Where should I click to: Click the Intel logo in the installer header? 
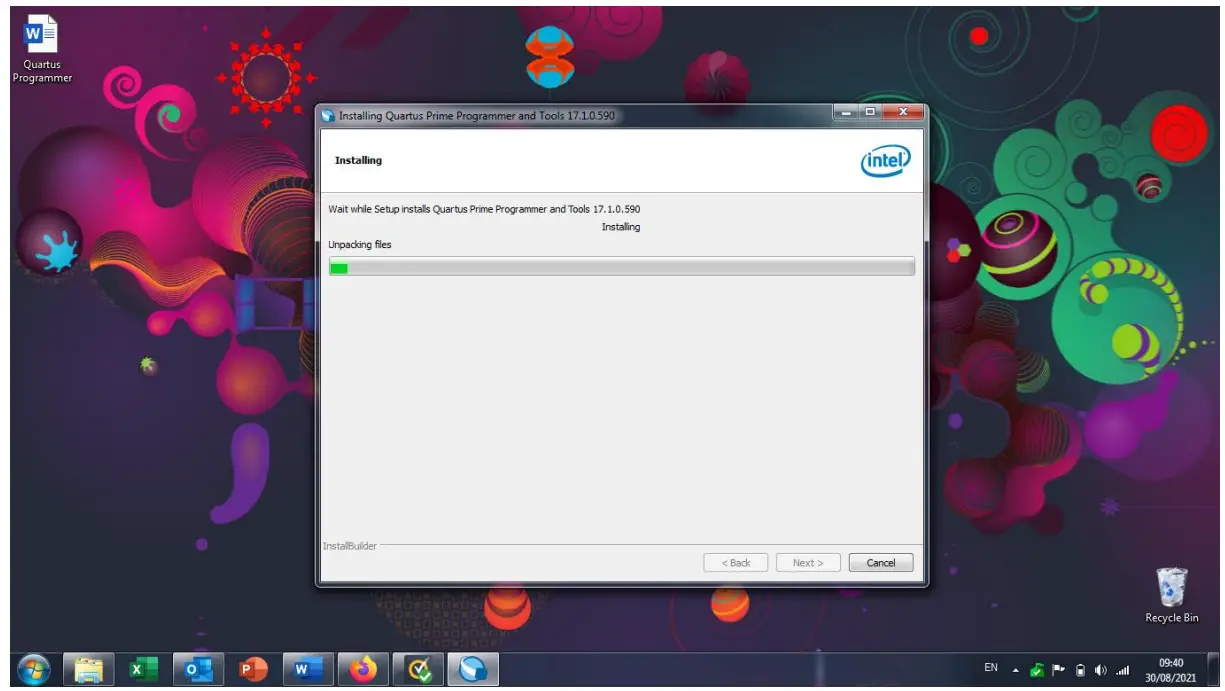pos(886,160)
